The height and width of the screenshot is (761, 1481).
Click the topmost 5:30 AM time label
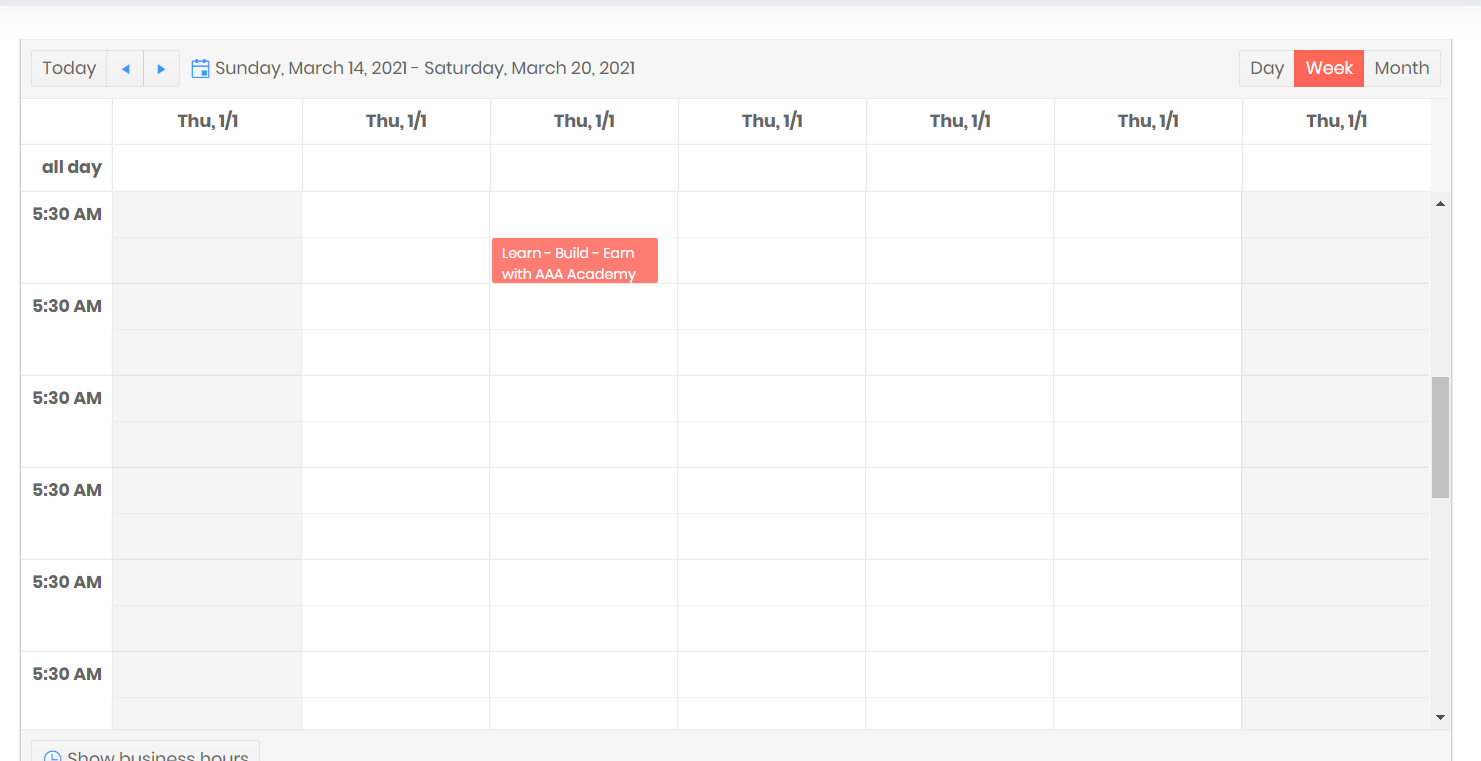[67, 214]
